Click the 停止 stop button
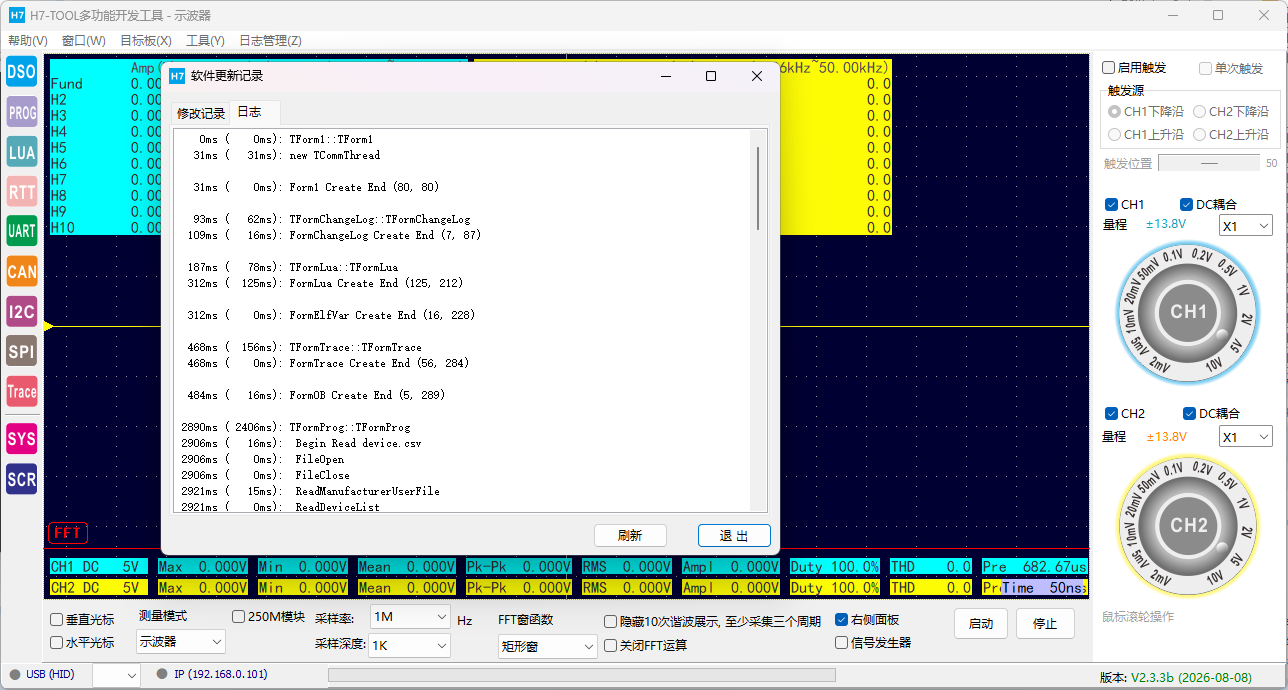 tap(1044, 623)
